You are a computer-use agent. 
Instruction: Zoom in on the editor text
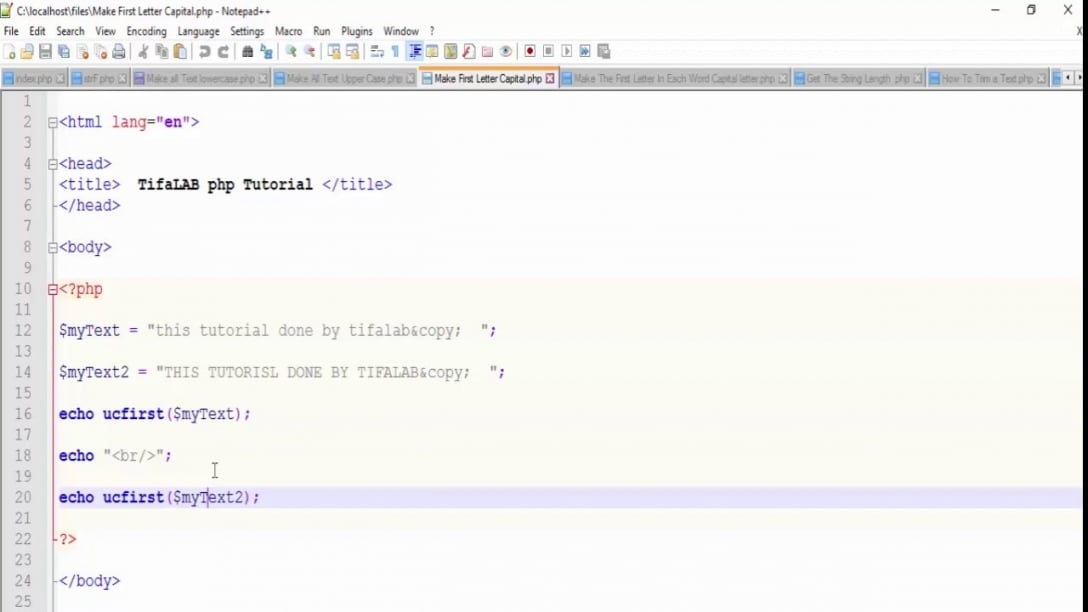click(291, 51)
